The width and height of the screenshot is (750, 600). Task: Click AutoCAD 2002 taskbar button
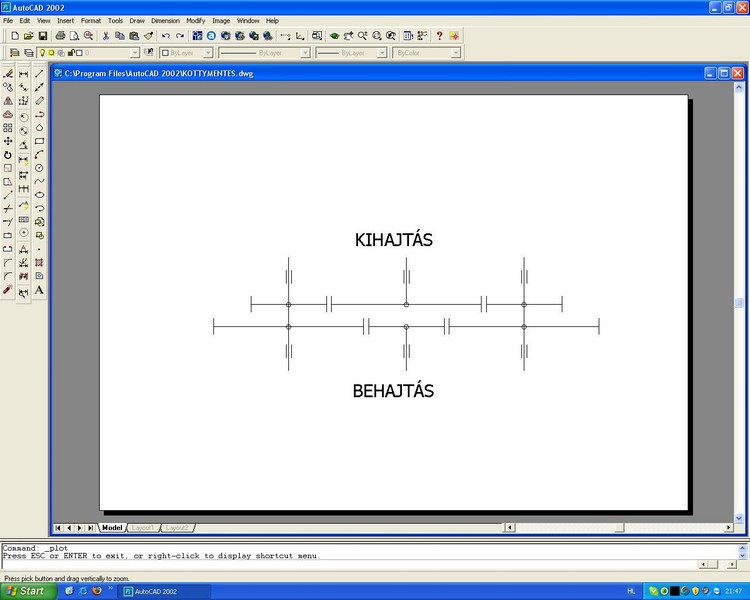(x=165, y=591)
